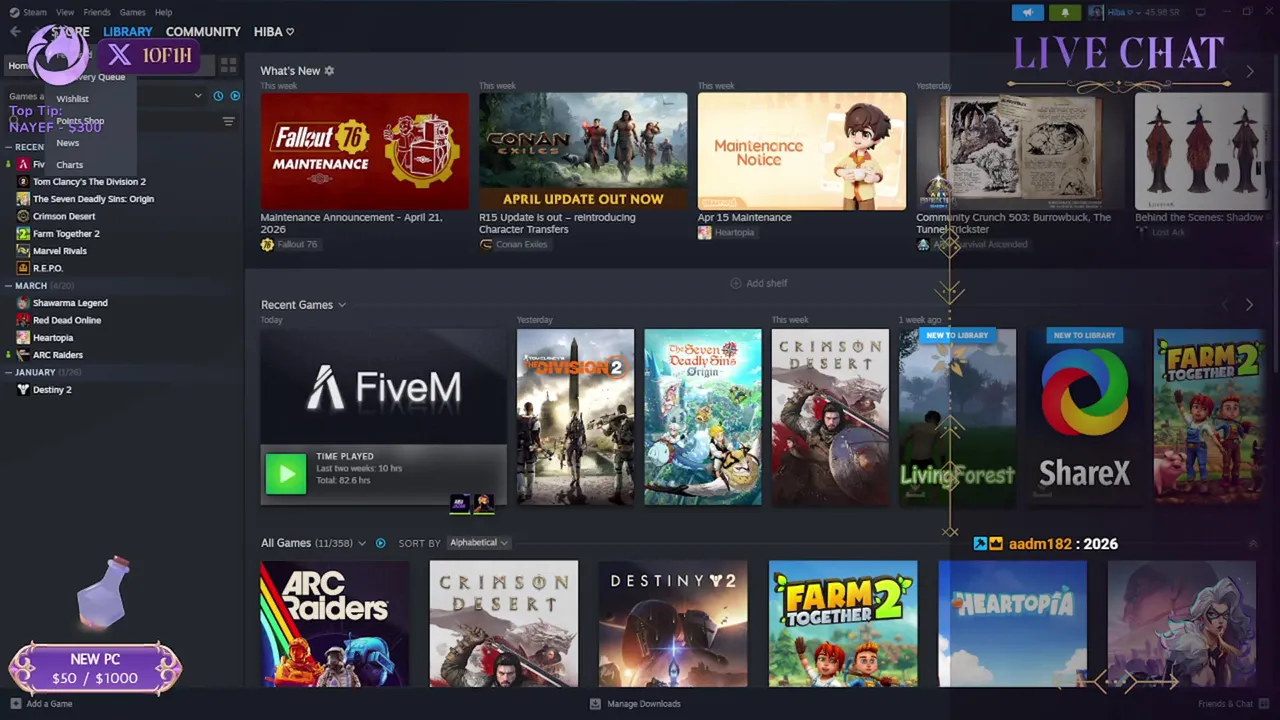Open Conan Exiles April Update thumbnail

coord(583,151)
